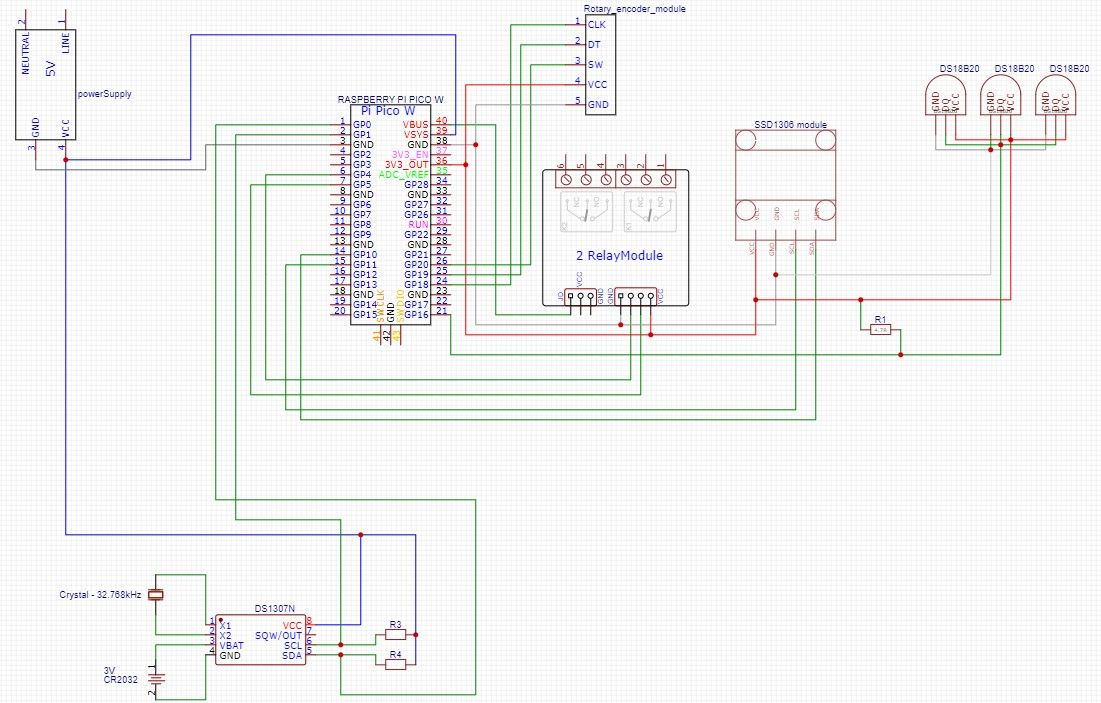Select the GP20 pin label on the Pico
The width and height of the screenshot is (1101, 703).
coord(416,265)
